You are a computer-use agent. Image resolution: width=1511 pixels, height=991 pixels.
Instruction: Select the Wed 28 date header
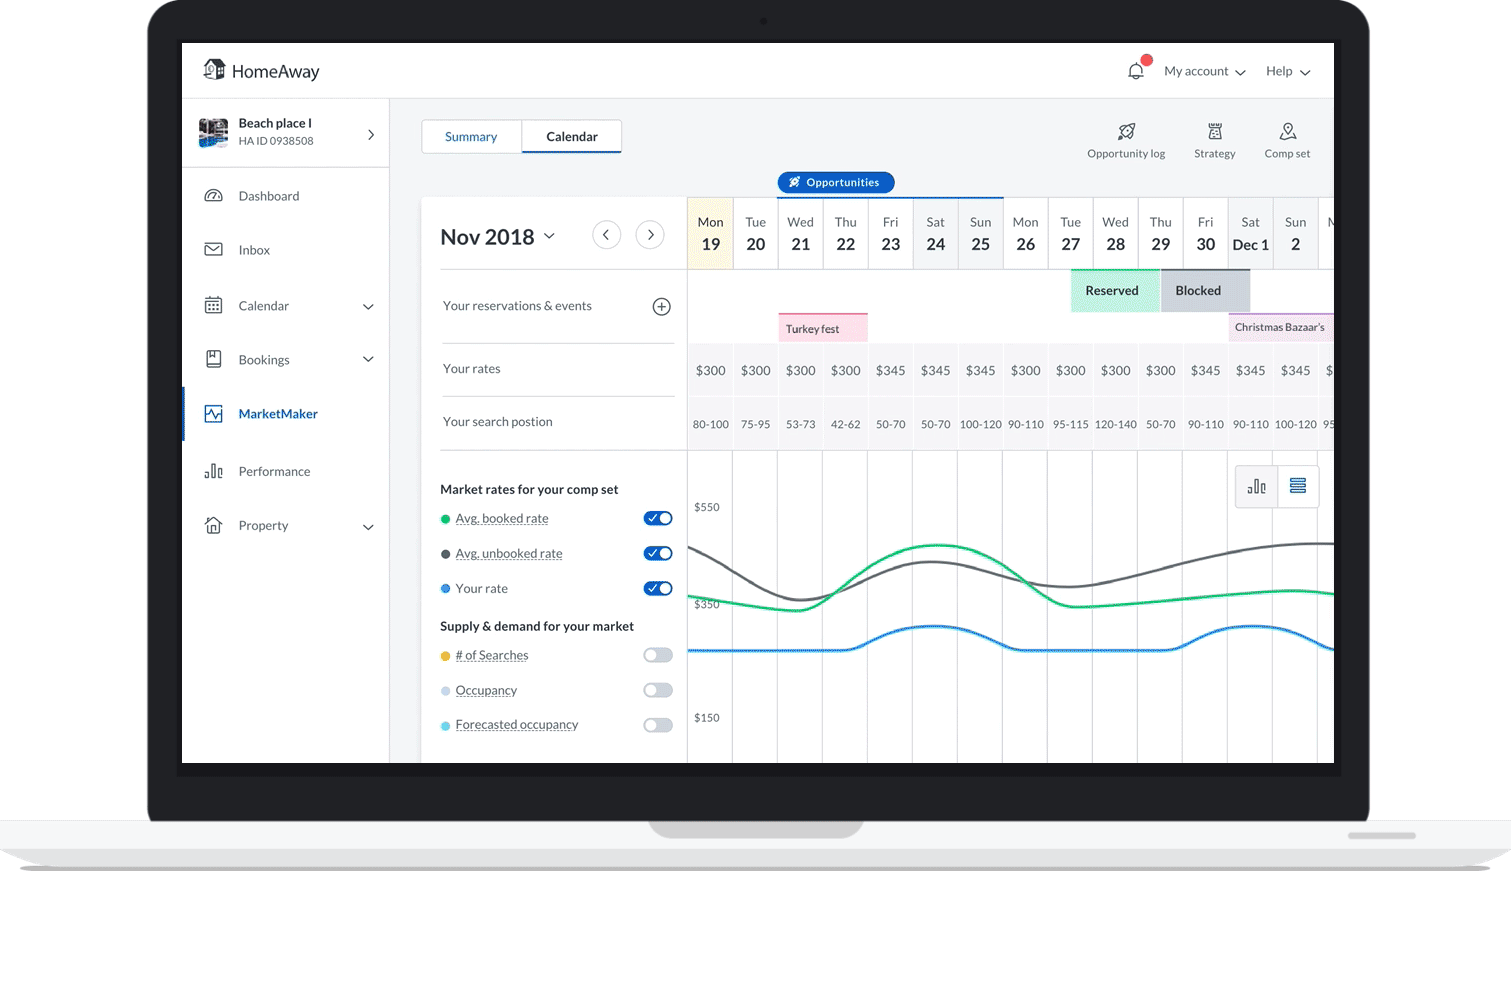[x=1115, y=234]
